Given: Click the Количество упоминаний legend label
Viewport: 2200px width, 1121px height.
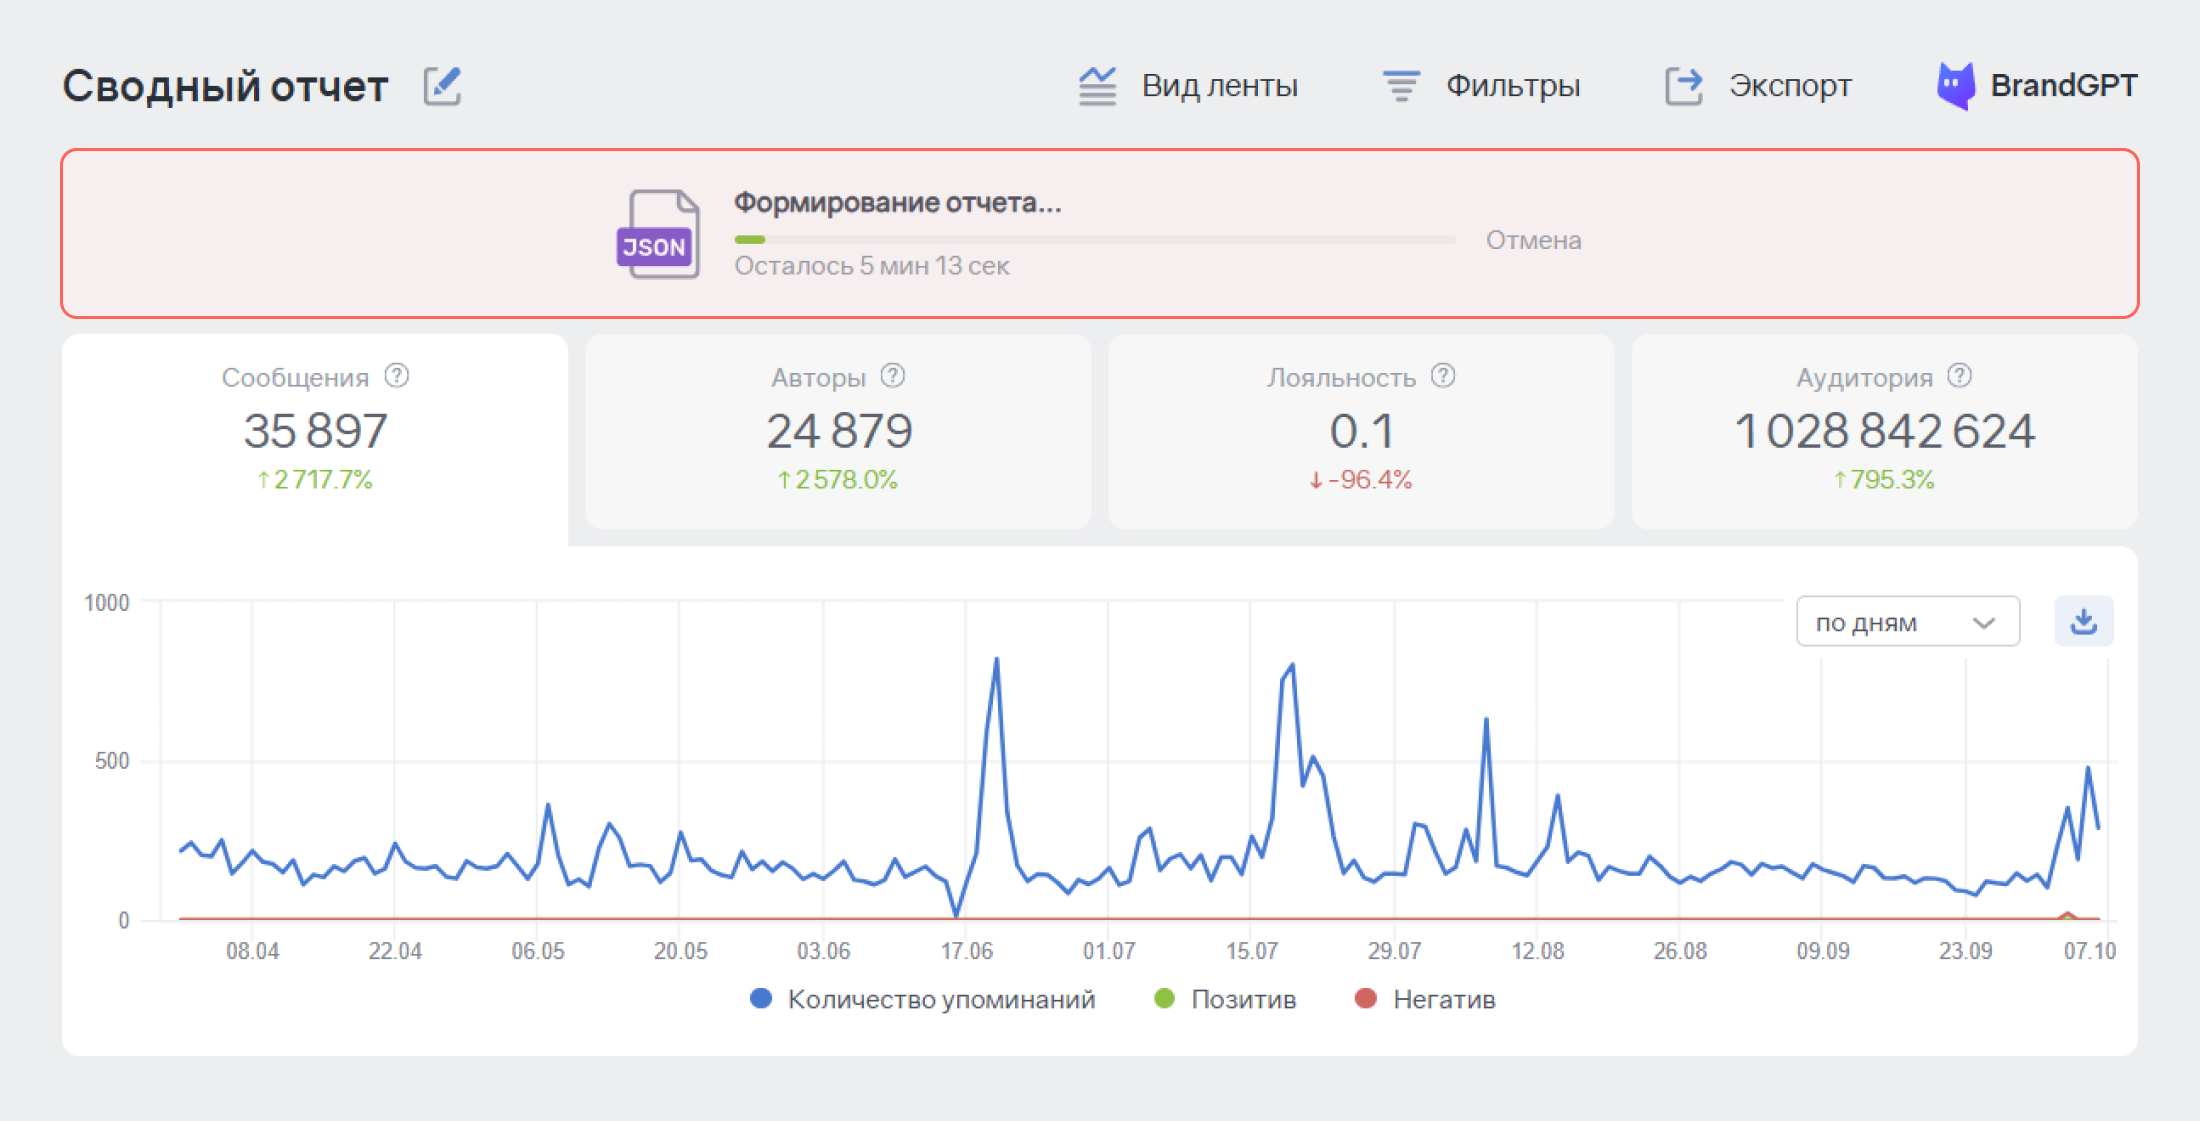Looking at the screenshot, I should 941,999.
